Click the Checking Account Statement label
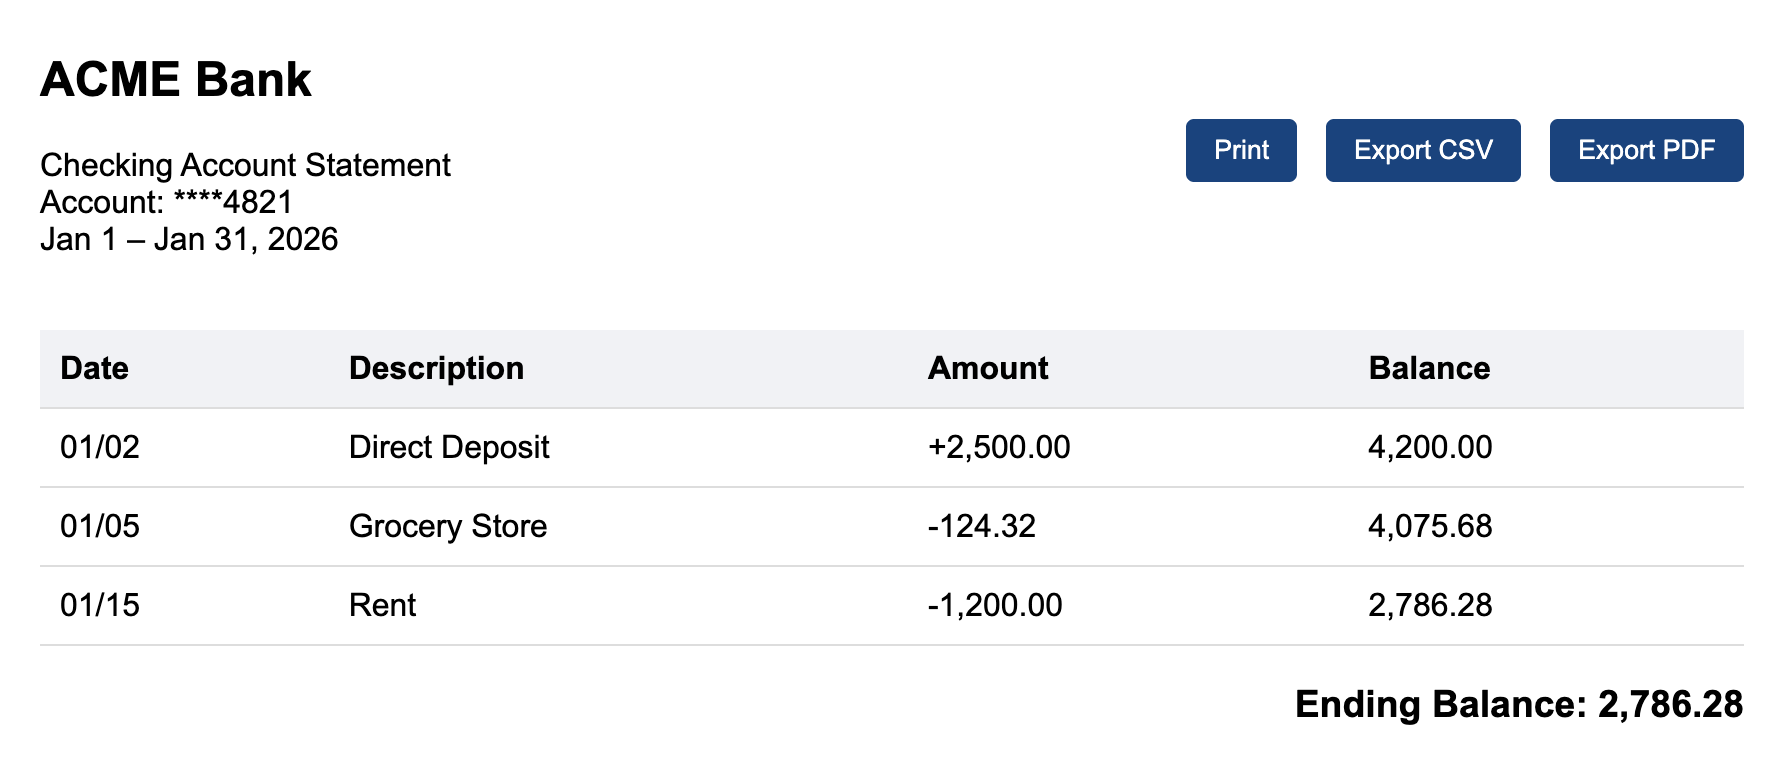This screenshot has height=766, width=1786. (245, 164)
